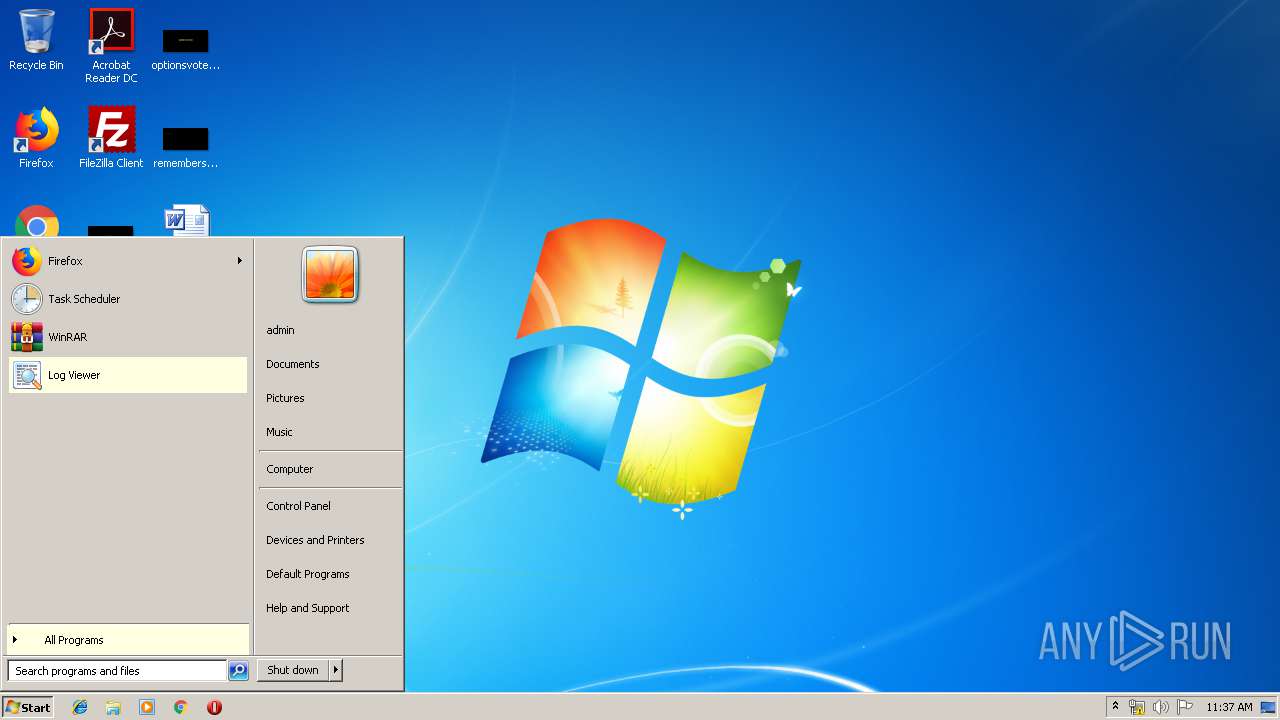Show hidden system tray icons
The height and width of the screenshot is (720, 1280).
[x=1115, y=706]
